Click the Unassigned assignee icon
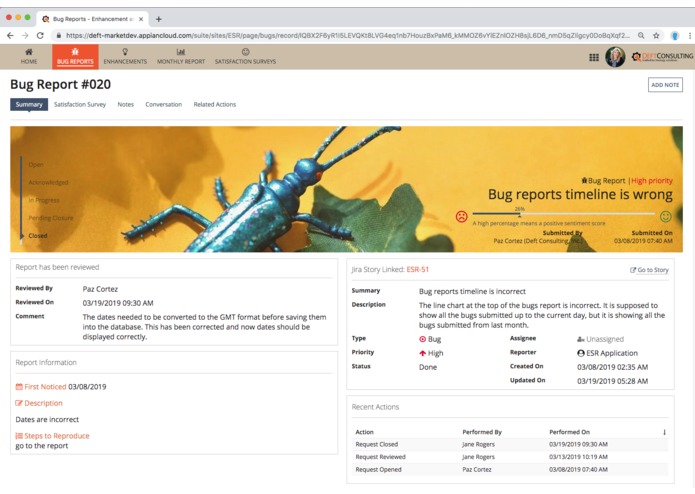The height and width of the screenshot is (494, 695). (581, 339)
